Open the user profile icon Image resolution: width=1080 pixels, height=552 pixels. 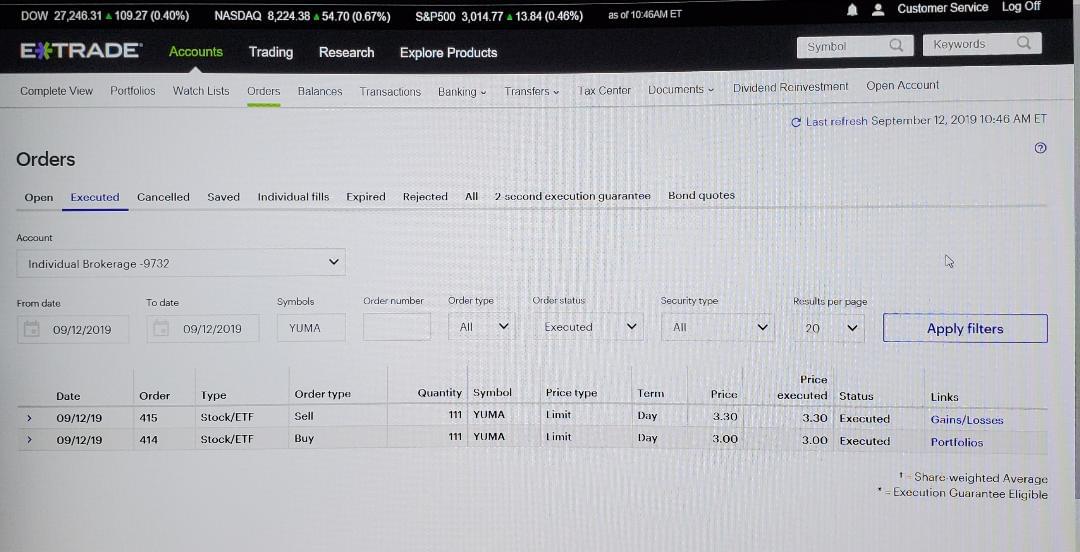pos(878,10)
